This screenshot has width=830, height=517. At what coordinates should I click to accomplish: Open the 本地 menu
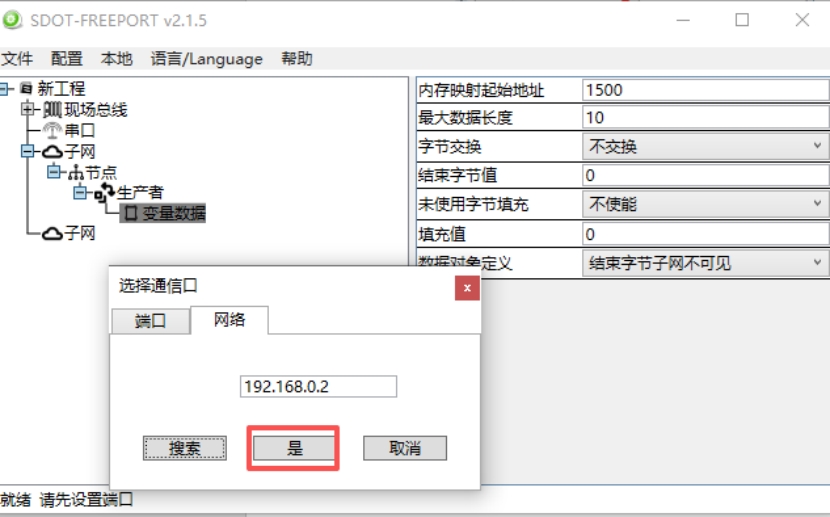[116, 58]
